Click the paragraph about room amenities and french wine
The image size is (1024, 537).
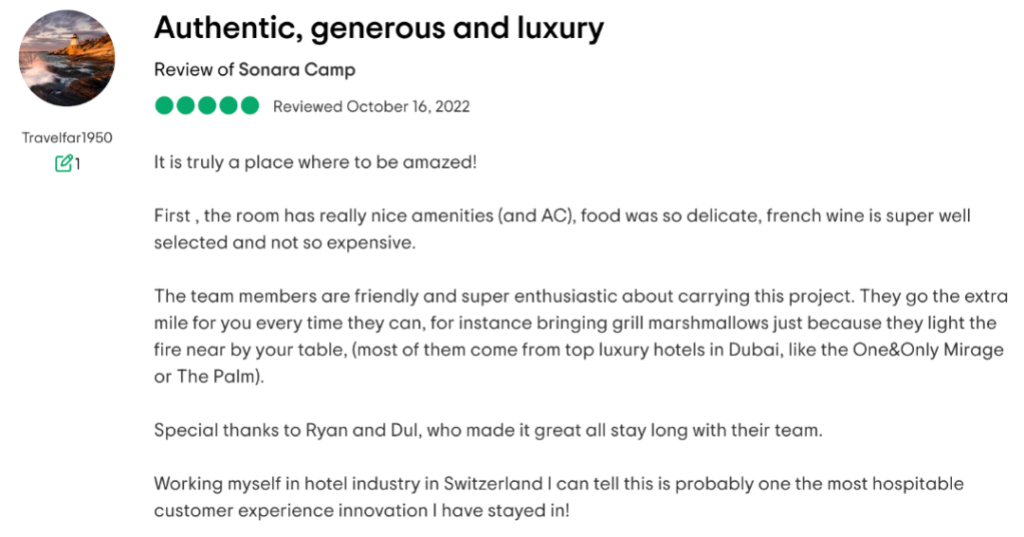(x=562, y=229)
